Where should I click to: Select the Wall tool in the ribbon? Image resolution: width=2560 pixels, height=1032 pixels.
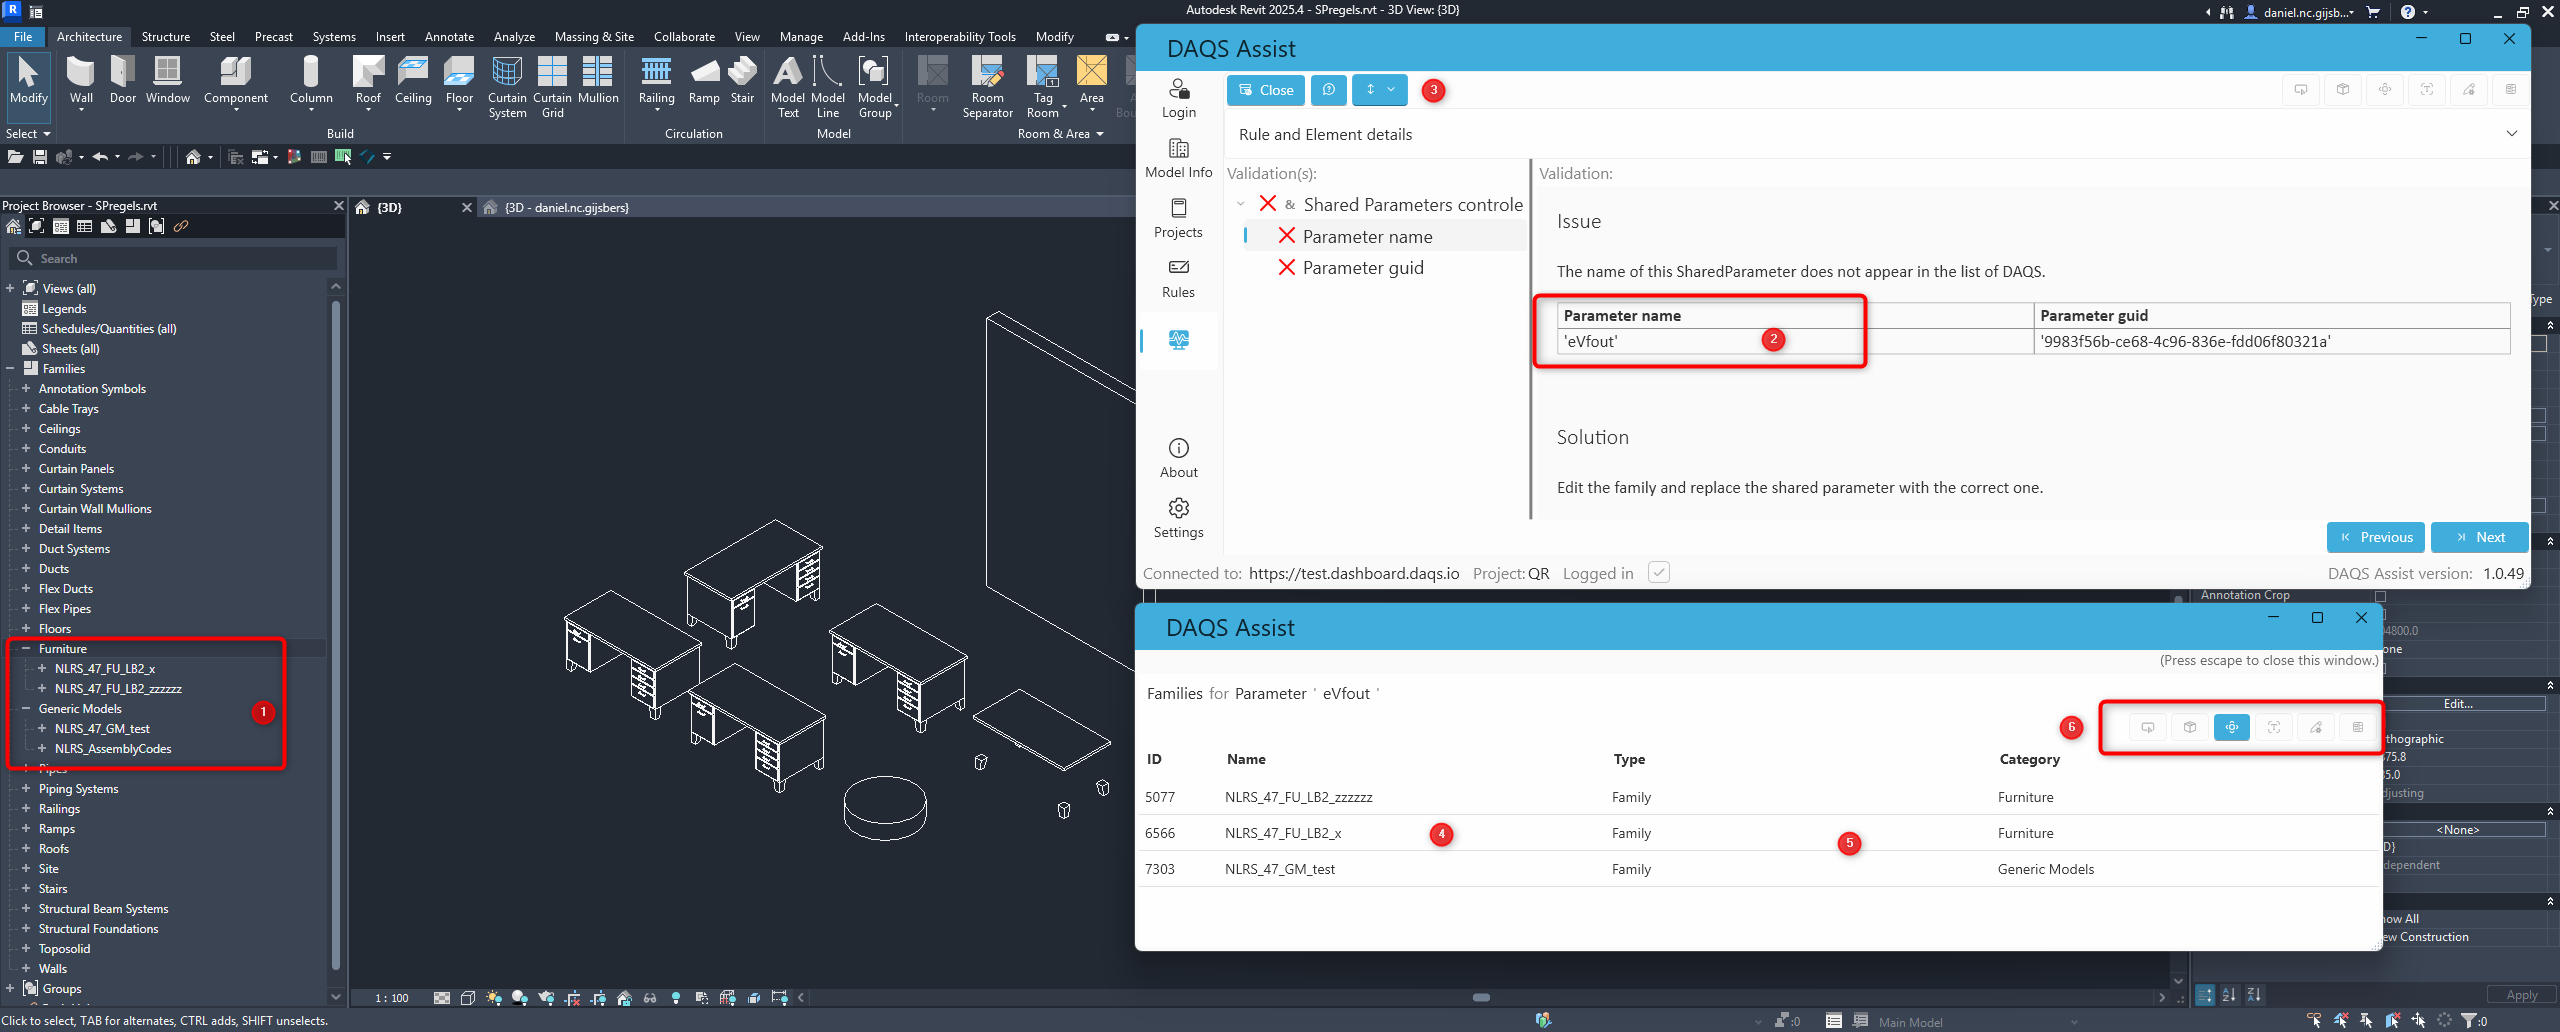81,80
